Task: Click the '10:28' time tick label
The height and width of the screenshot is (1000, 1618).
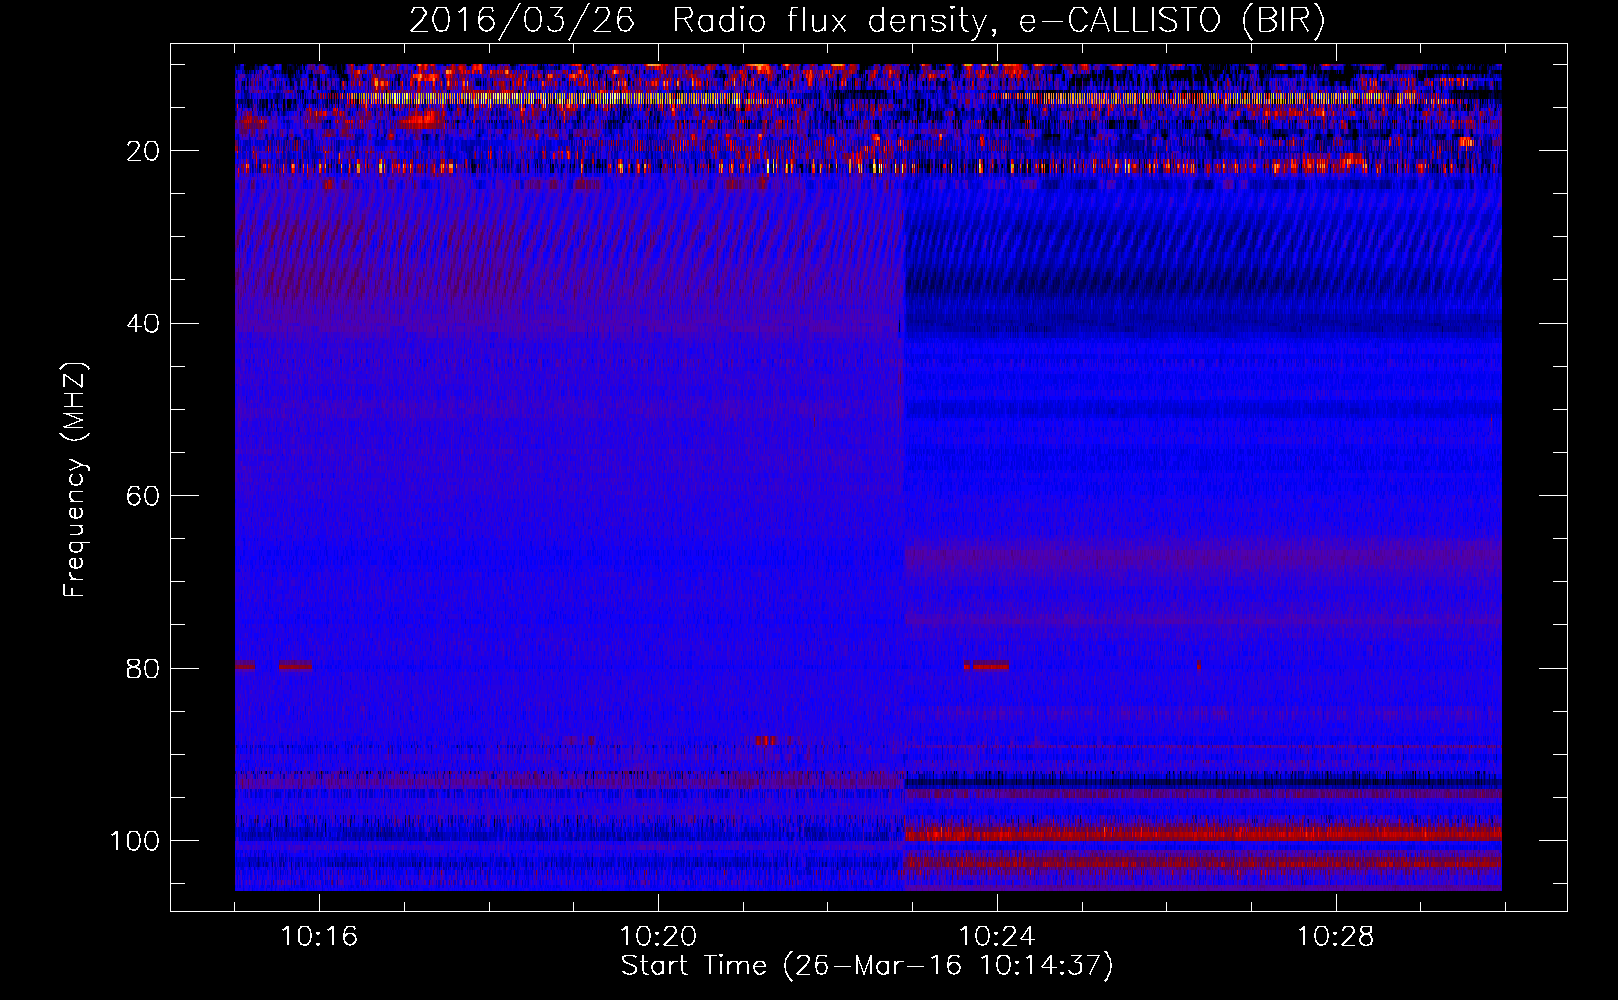Action: click(x=1336, y=937)
